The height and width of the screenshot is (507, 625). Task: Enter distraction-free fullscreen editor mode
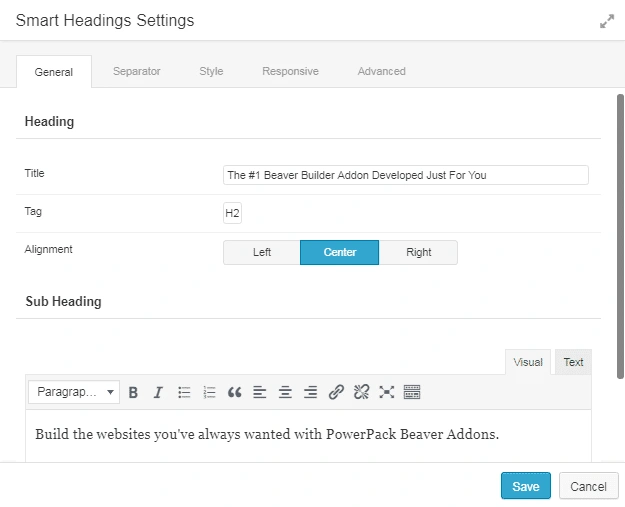click(387, 392)
